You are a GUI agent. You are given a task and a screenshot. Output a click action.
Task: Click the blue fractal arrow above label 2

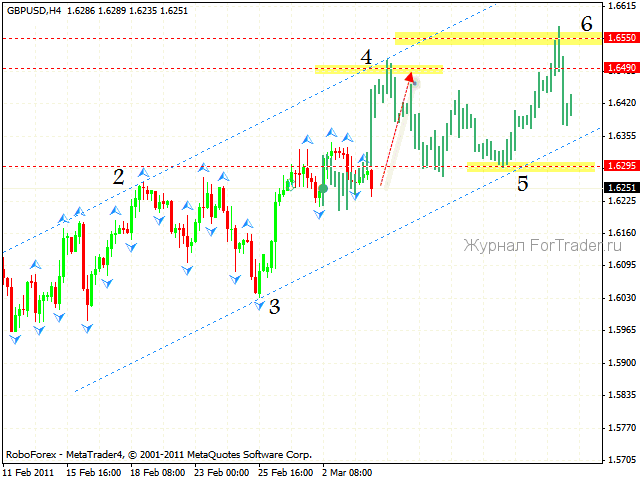click(143, 173)
